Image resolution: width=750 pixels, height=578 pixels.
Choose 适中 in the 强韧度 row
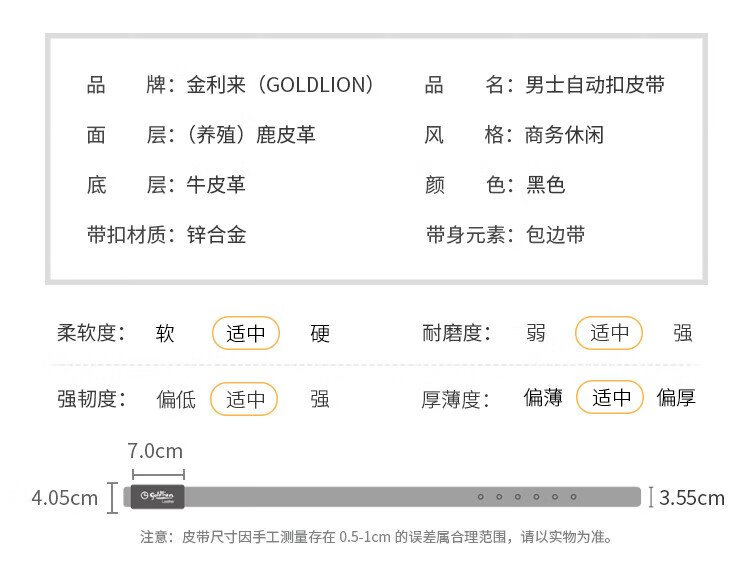tap(245, 399)
